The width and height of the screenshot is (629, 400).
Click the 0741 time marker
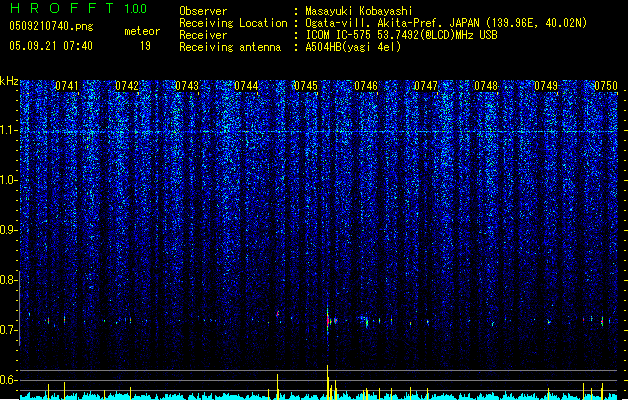click(67, 86)
